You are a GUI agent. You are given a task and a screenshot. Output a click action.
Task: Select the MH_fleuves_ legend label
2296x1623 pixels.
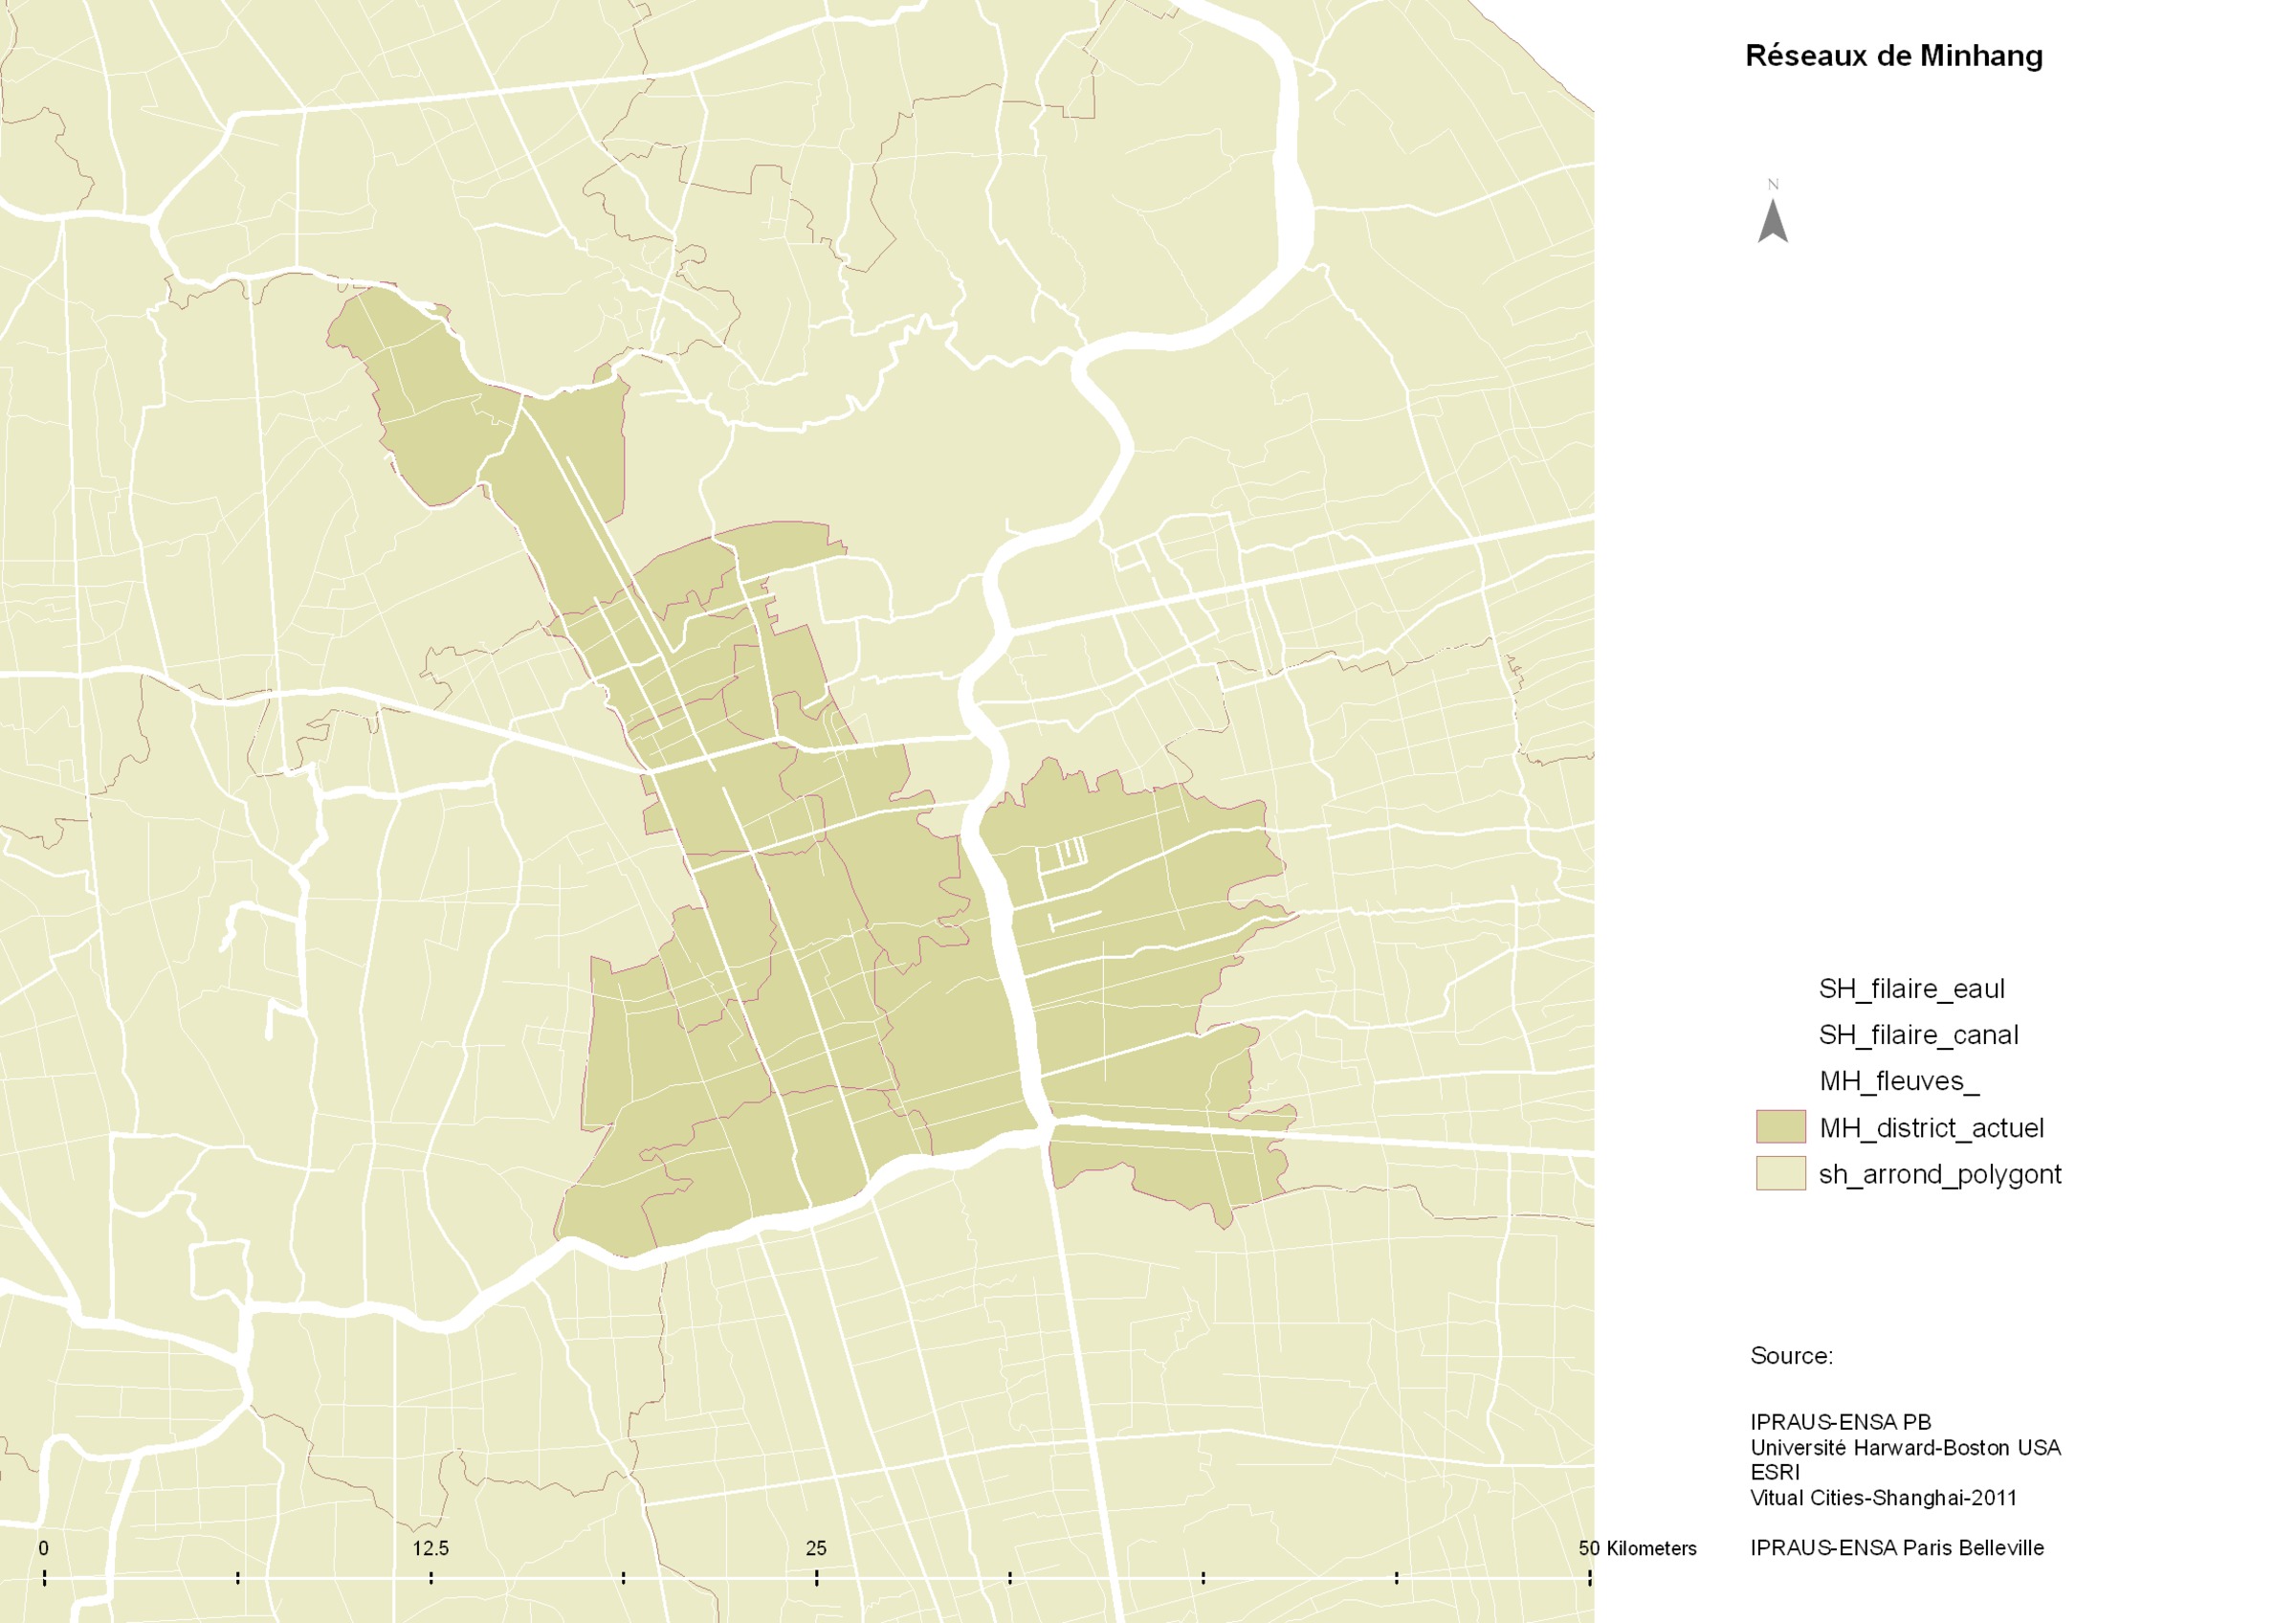(1899, 1081)
